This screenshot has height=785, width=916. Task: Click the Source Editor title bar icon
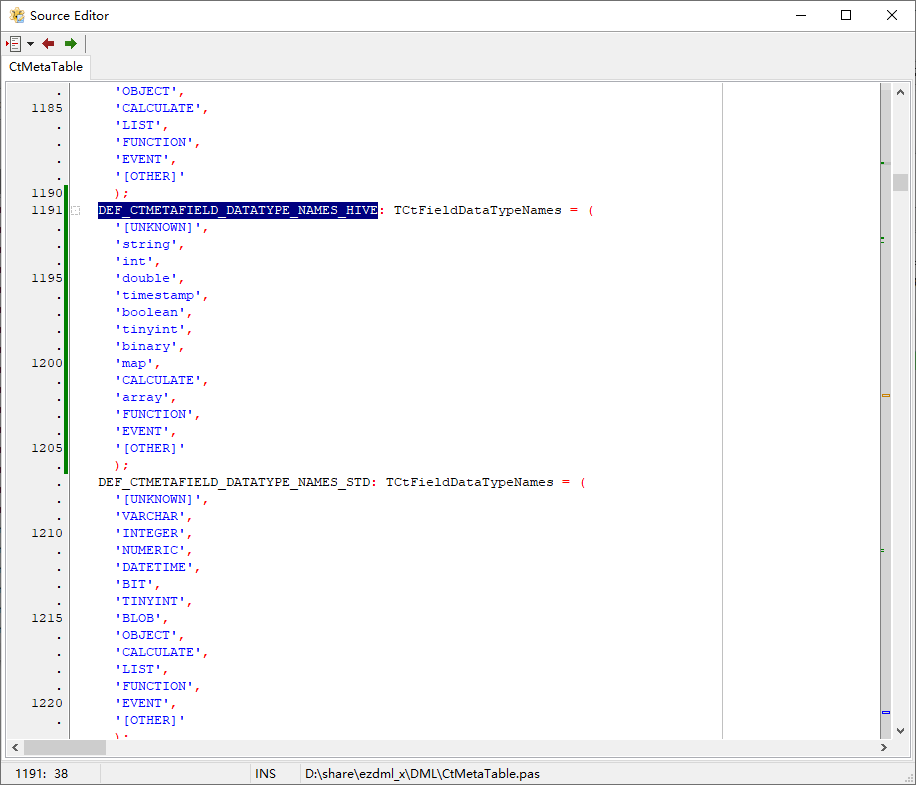17,15
